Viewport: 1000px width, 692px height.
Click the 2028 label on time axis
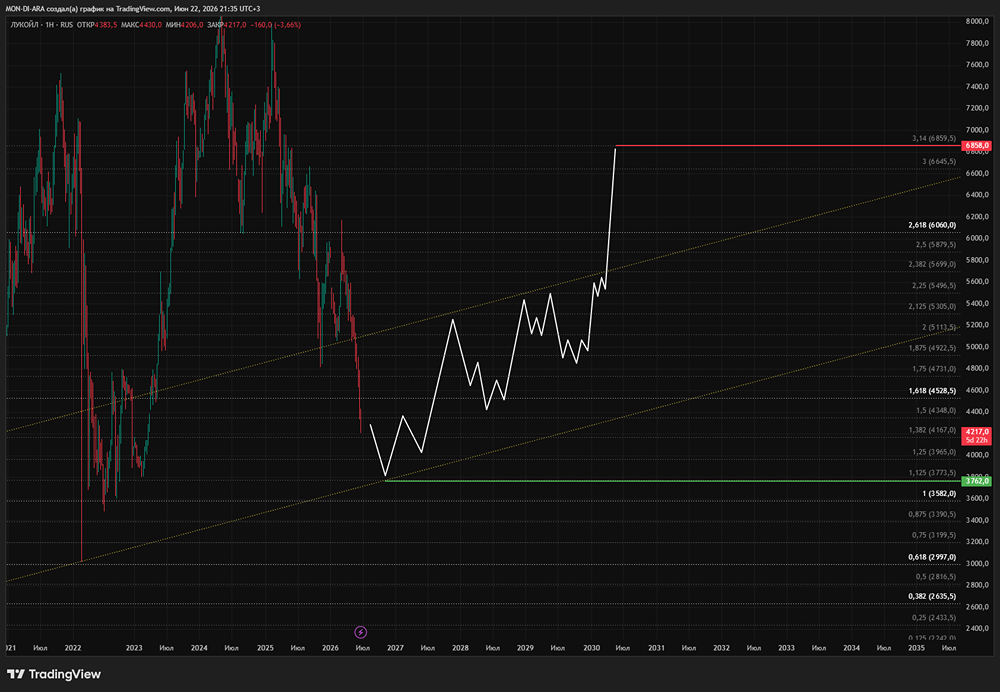[x=460, y=648]
